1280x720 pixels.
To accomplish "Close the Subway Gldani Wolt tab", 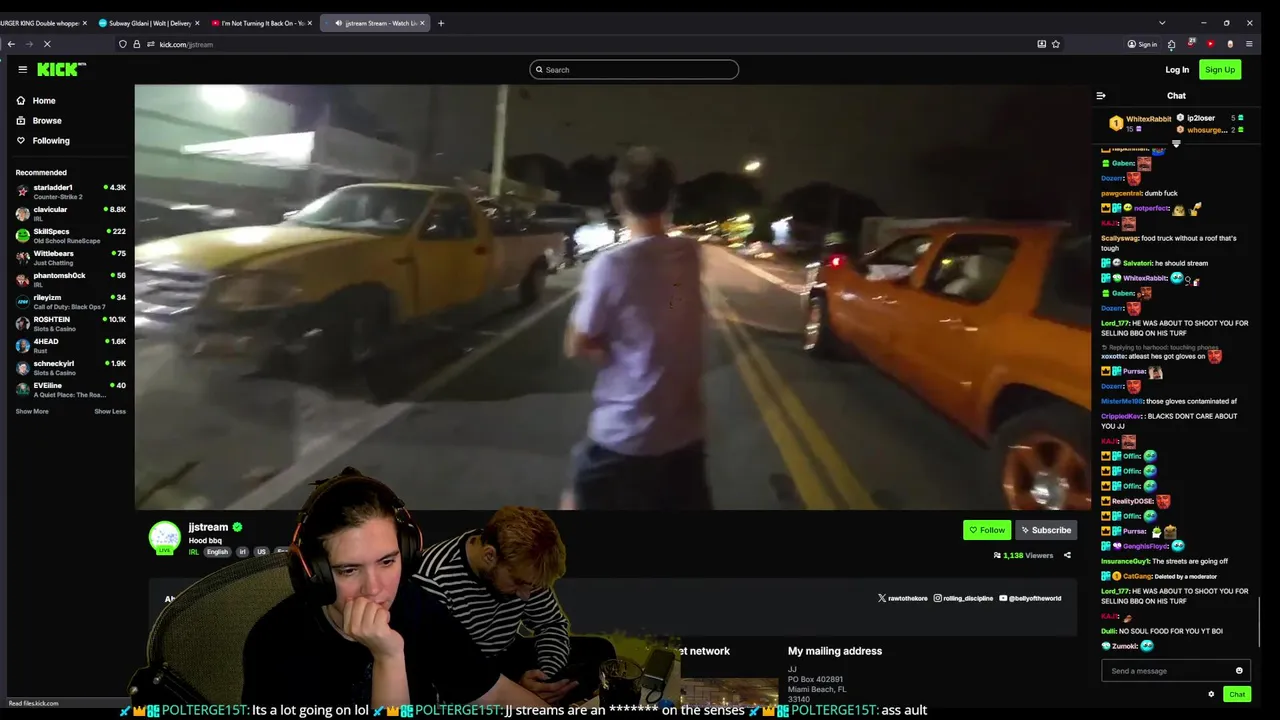I will click(197, 23).
